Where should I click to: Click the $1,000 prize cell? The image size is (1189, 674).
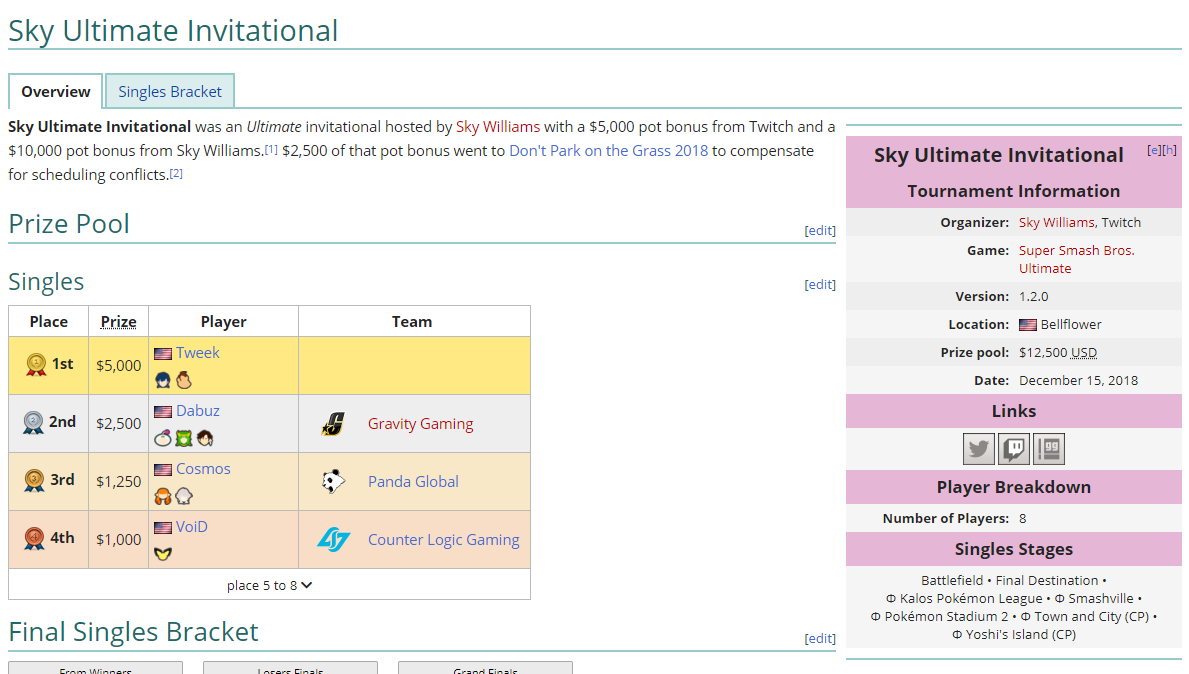118,540
